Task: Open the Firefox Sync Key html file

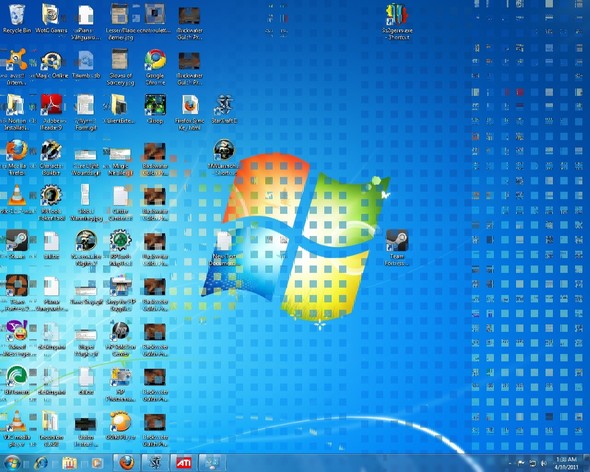Action: point(190,112)
